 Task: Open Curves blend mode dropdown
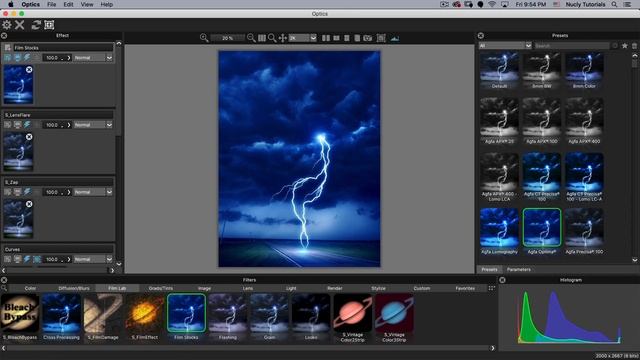(x=93, y=259)
